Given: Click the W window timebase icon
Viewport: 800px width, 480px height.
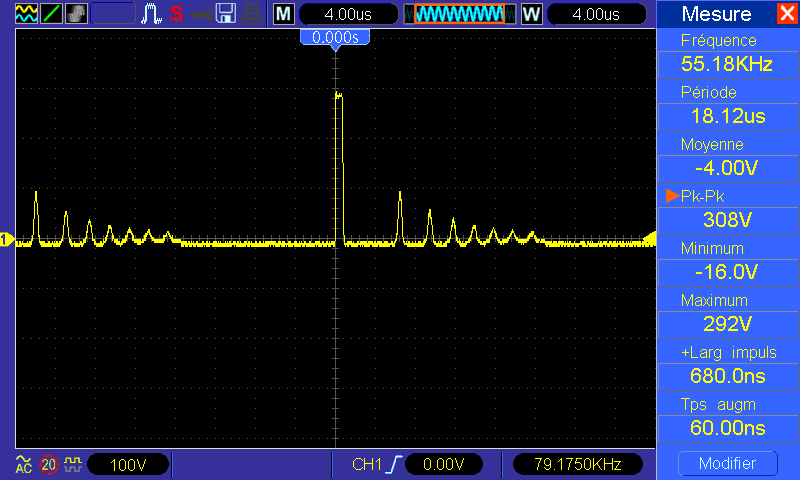Looking at the screenshot, I should pos(531,14).
